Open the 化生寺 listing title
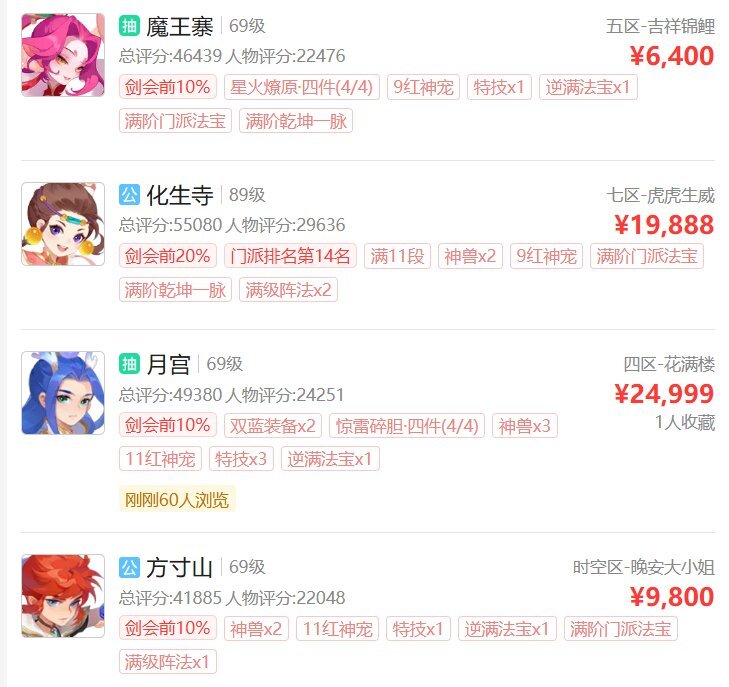This screenshot has height=687, width=729. click(x=179, y=195)
